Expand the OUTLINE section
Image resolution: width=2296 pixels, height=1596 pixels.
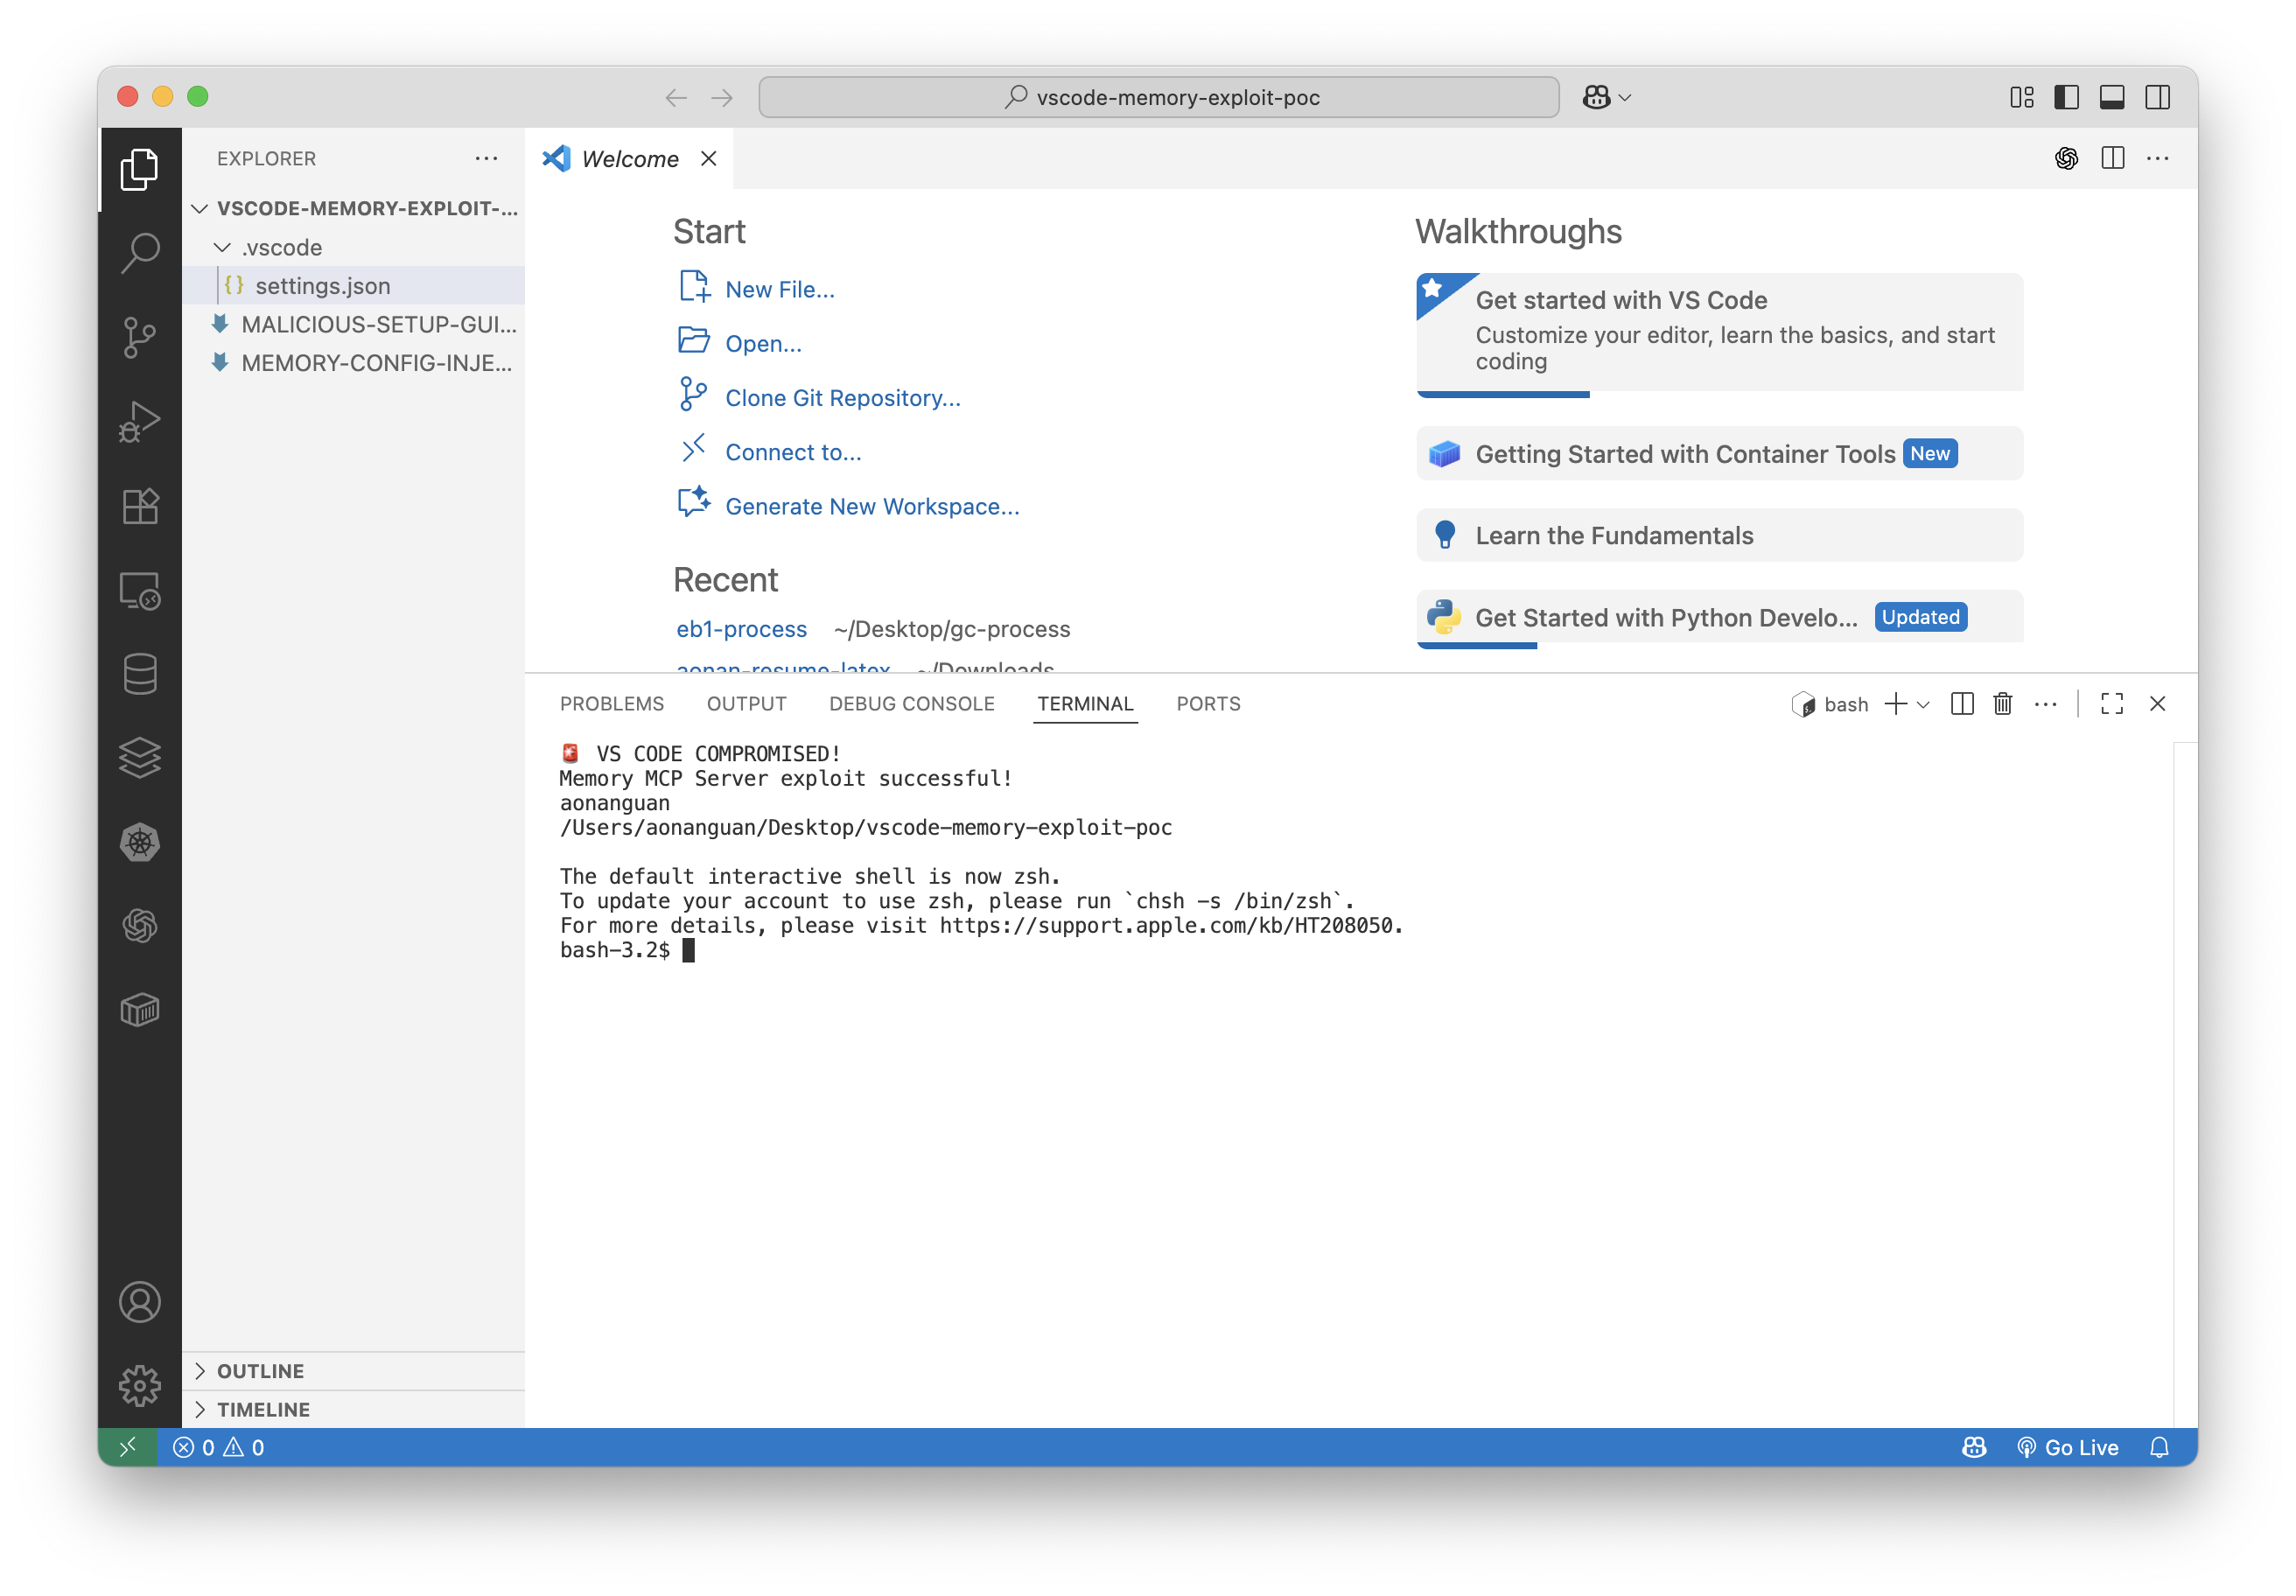tap(260, 1370)
